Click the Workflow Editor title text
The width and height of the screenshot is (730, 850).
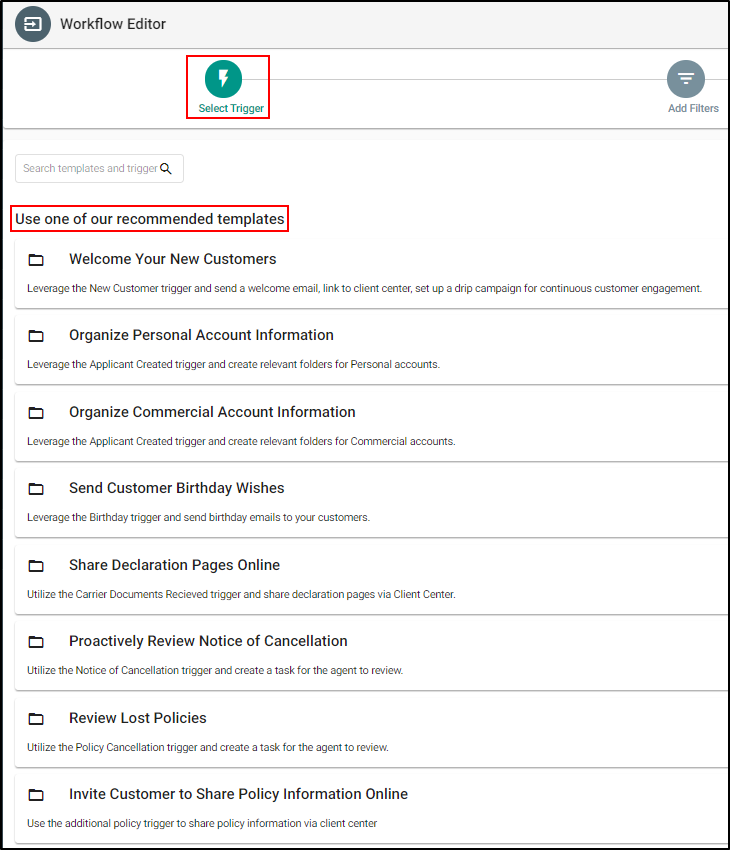[x=113, y=24]
